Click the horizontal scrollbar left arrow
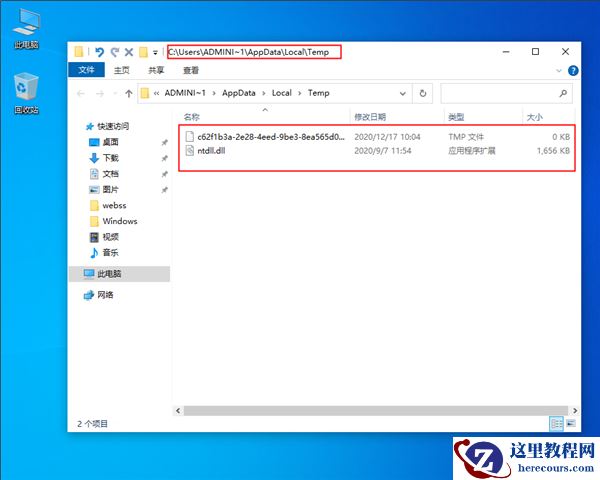600x480 pixels. (x=178, y=410)
